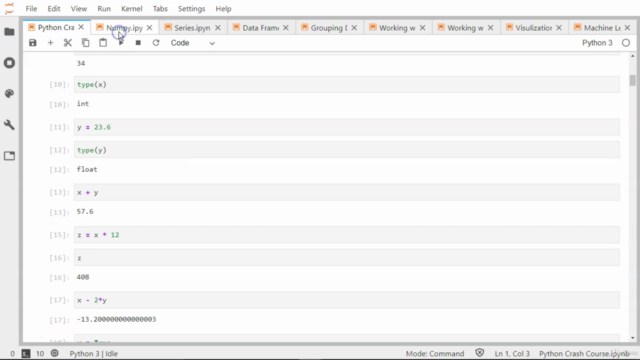Run the selected cell with the play icon
This screenshot has width=640, height=360.
[x=121, y=43]
